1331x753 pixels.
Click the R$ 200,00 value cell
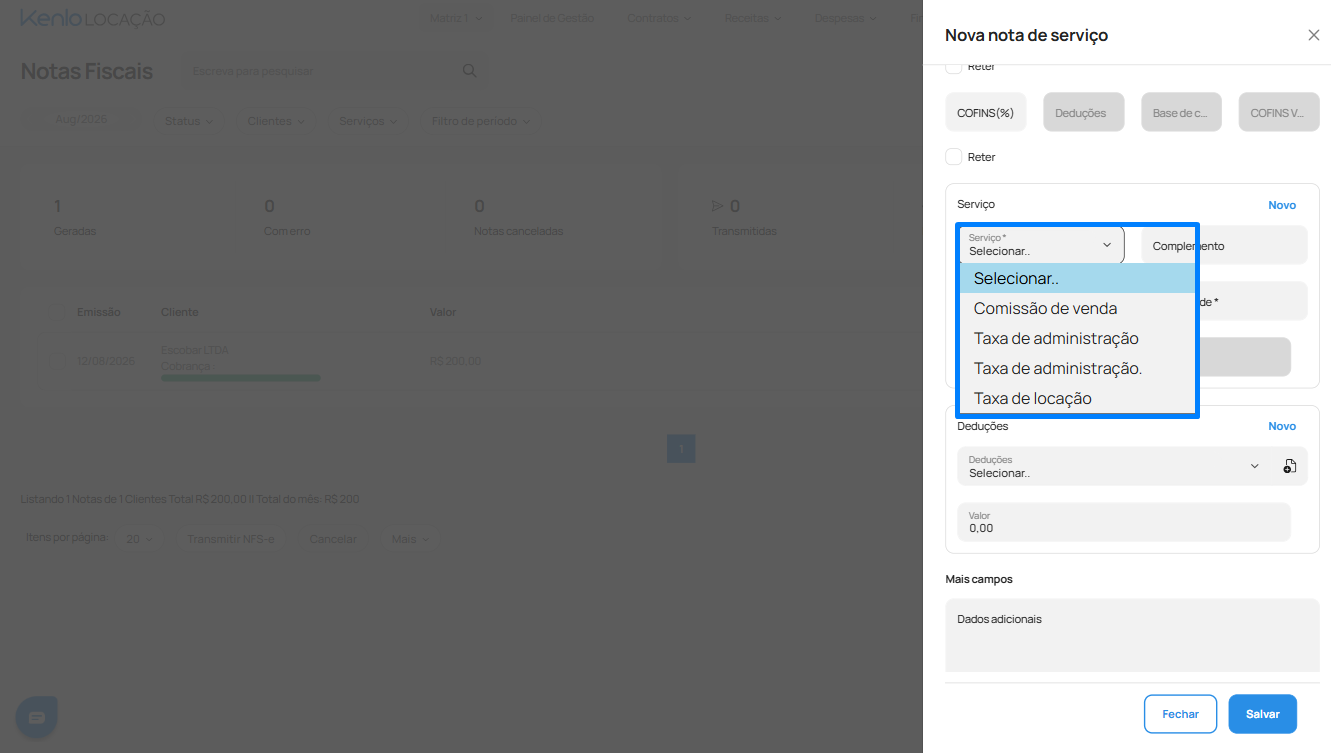pyautogui.click(x=455, y=361)
